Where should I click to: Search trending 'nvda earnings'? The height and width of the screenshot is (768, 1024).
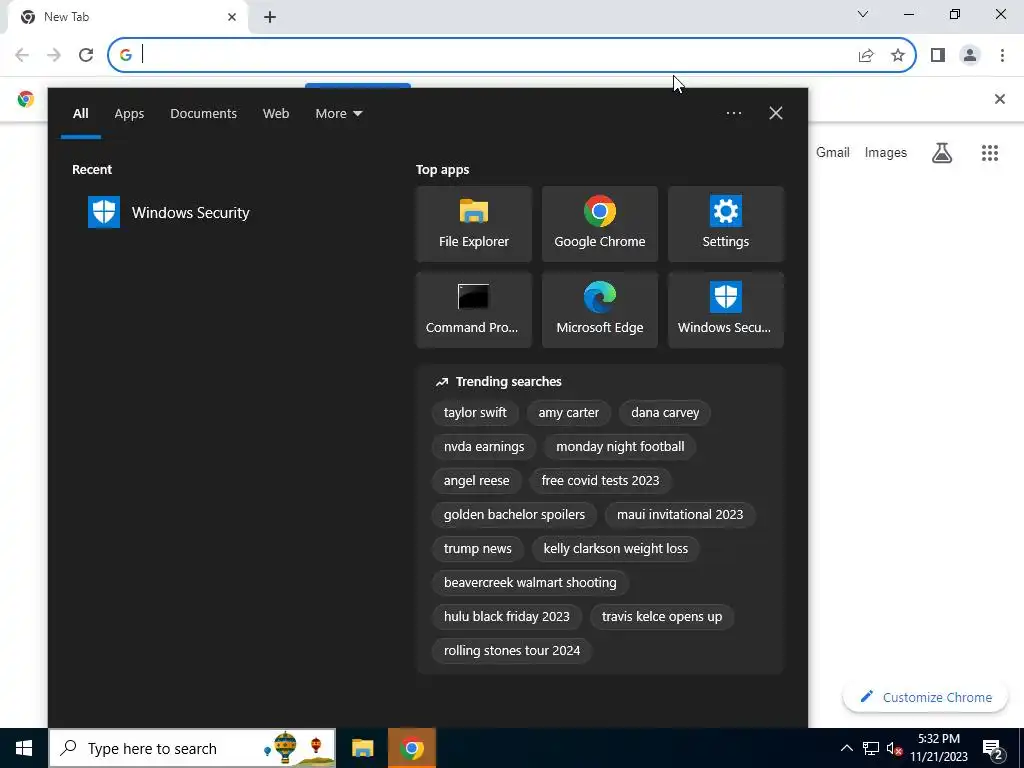point(484,447)
